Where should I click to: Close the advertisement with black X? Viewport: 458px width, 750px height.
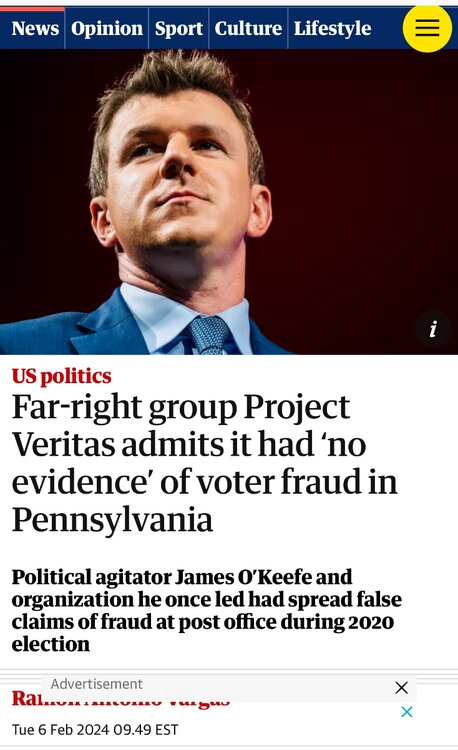tap(402, 688)
